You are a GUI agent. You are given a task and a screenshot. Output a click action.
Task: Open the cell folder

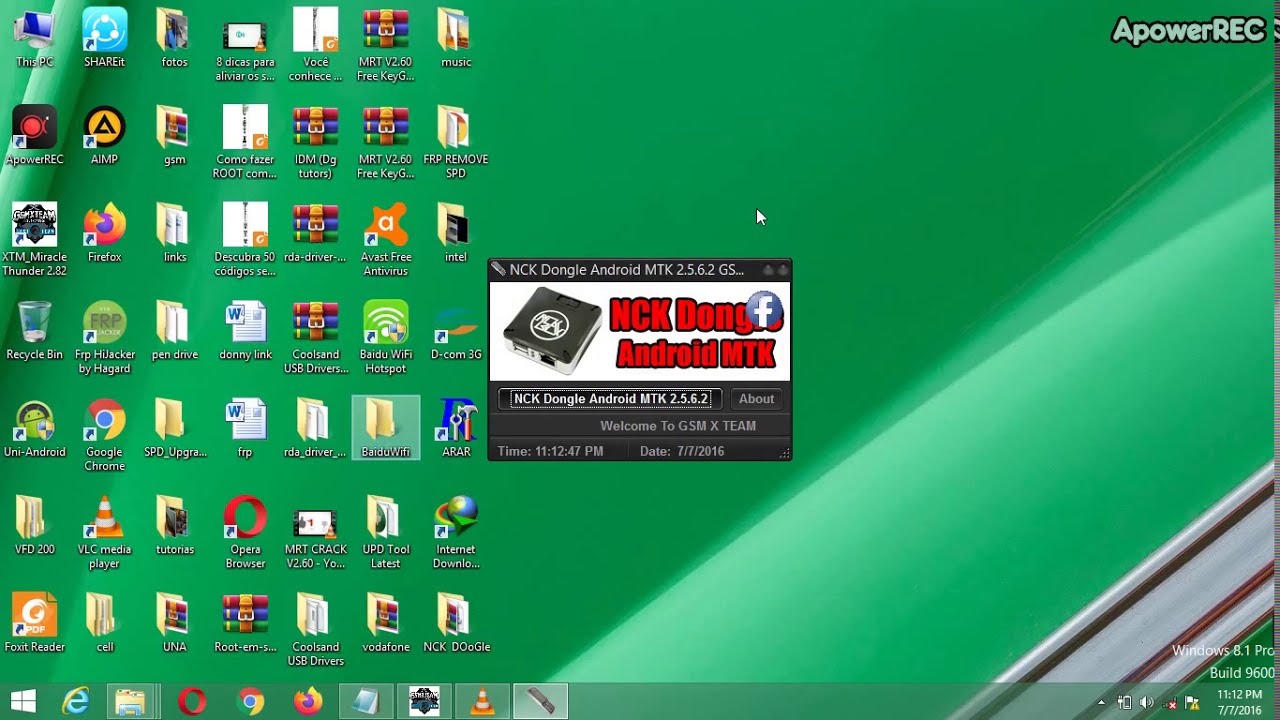click(104, 623)
